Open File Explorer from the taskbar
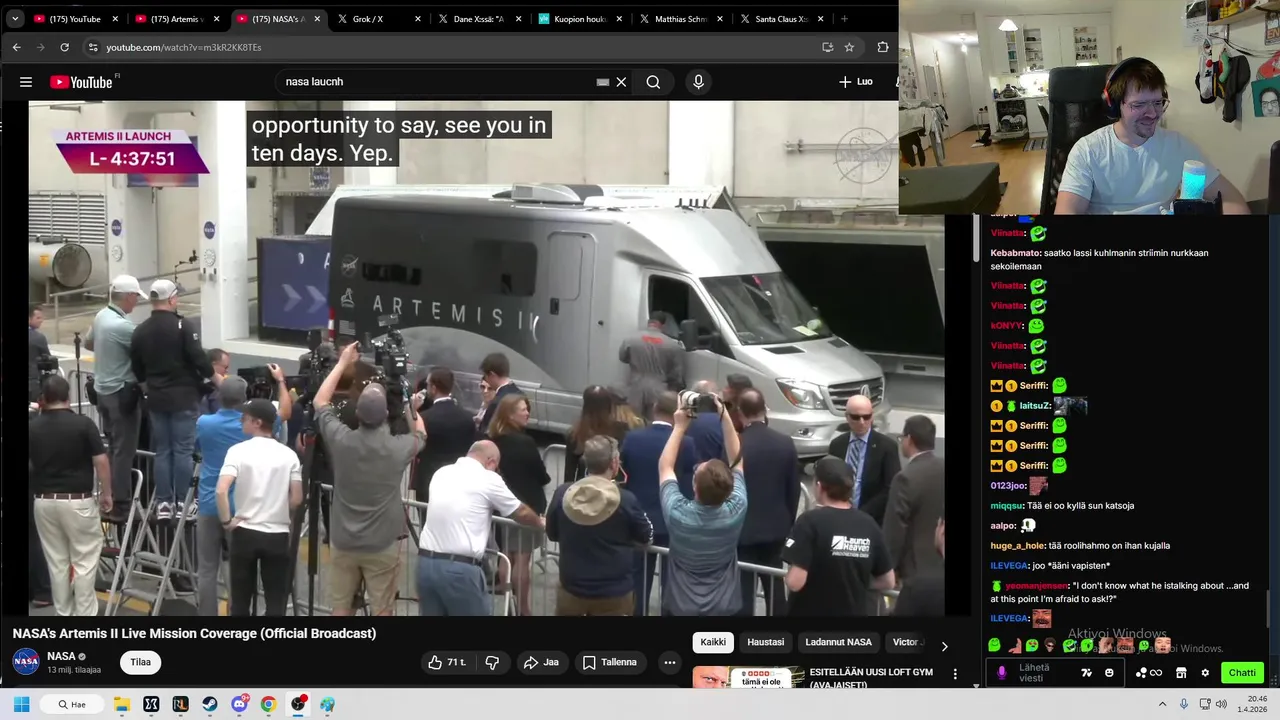1280x720 pixels. point(122,704)
